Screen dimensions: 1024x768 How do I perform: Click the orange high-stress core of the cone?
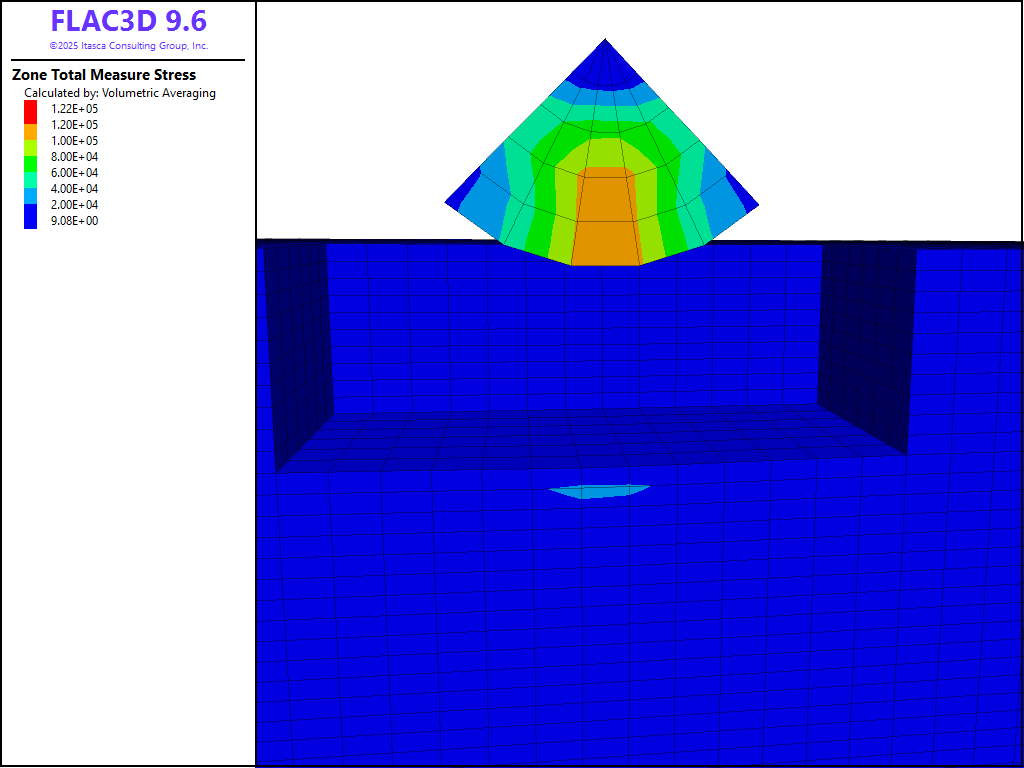pyautogui.click(x=605, y=220)
